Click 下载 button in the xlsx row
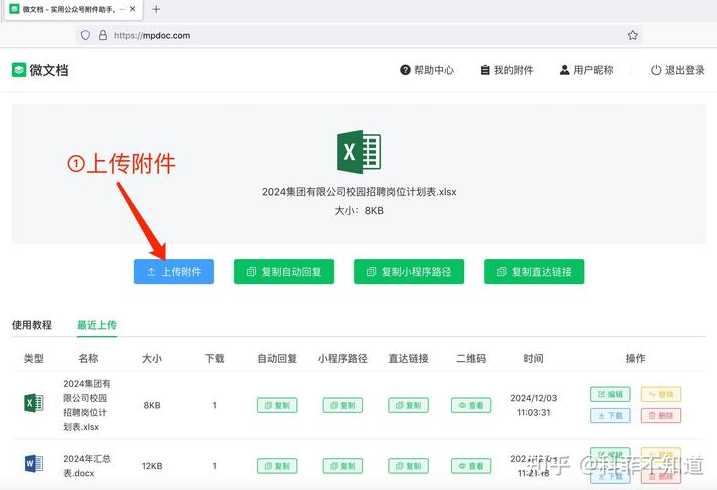This screenshot has height=490, width=717. click(610, 415)
